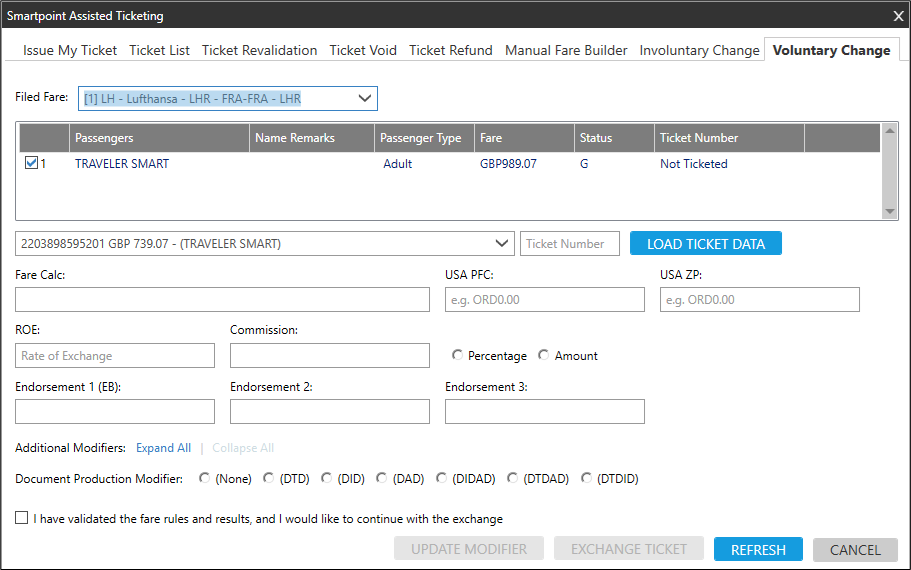Open the Filed Fare dropdown

click(364, 98)
